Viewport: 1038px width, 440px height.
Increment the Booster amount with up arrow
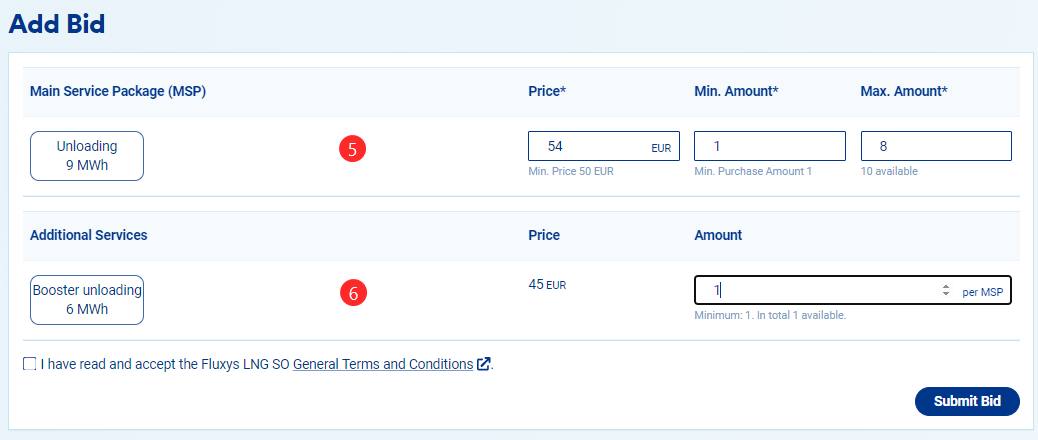[x=946, y=287]
